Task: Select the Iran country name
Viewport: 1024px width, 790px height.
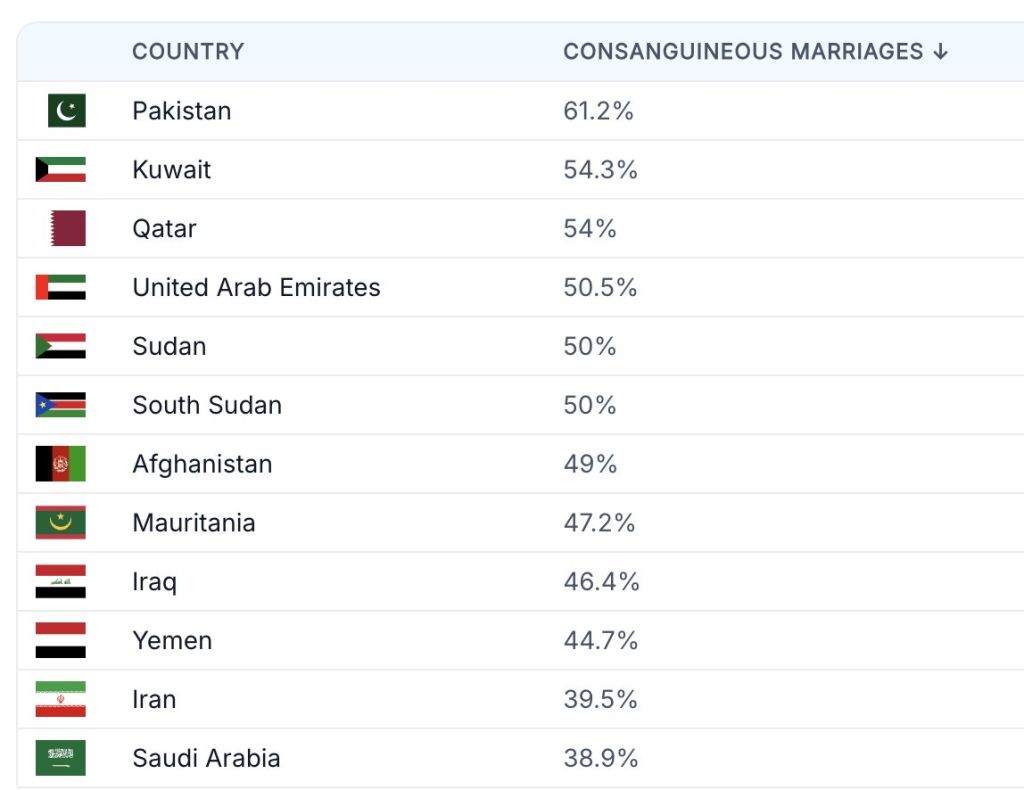Action: [x=154, y=700]
